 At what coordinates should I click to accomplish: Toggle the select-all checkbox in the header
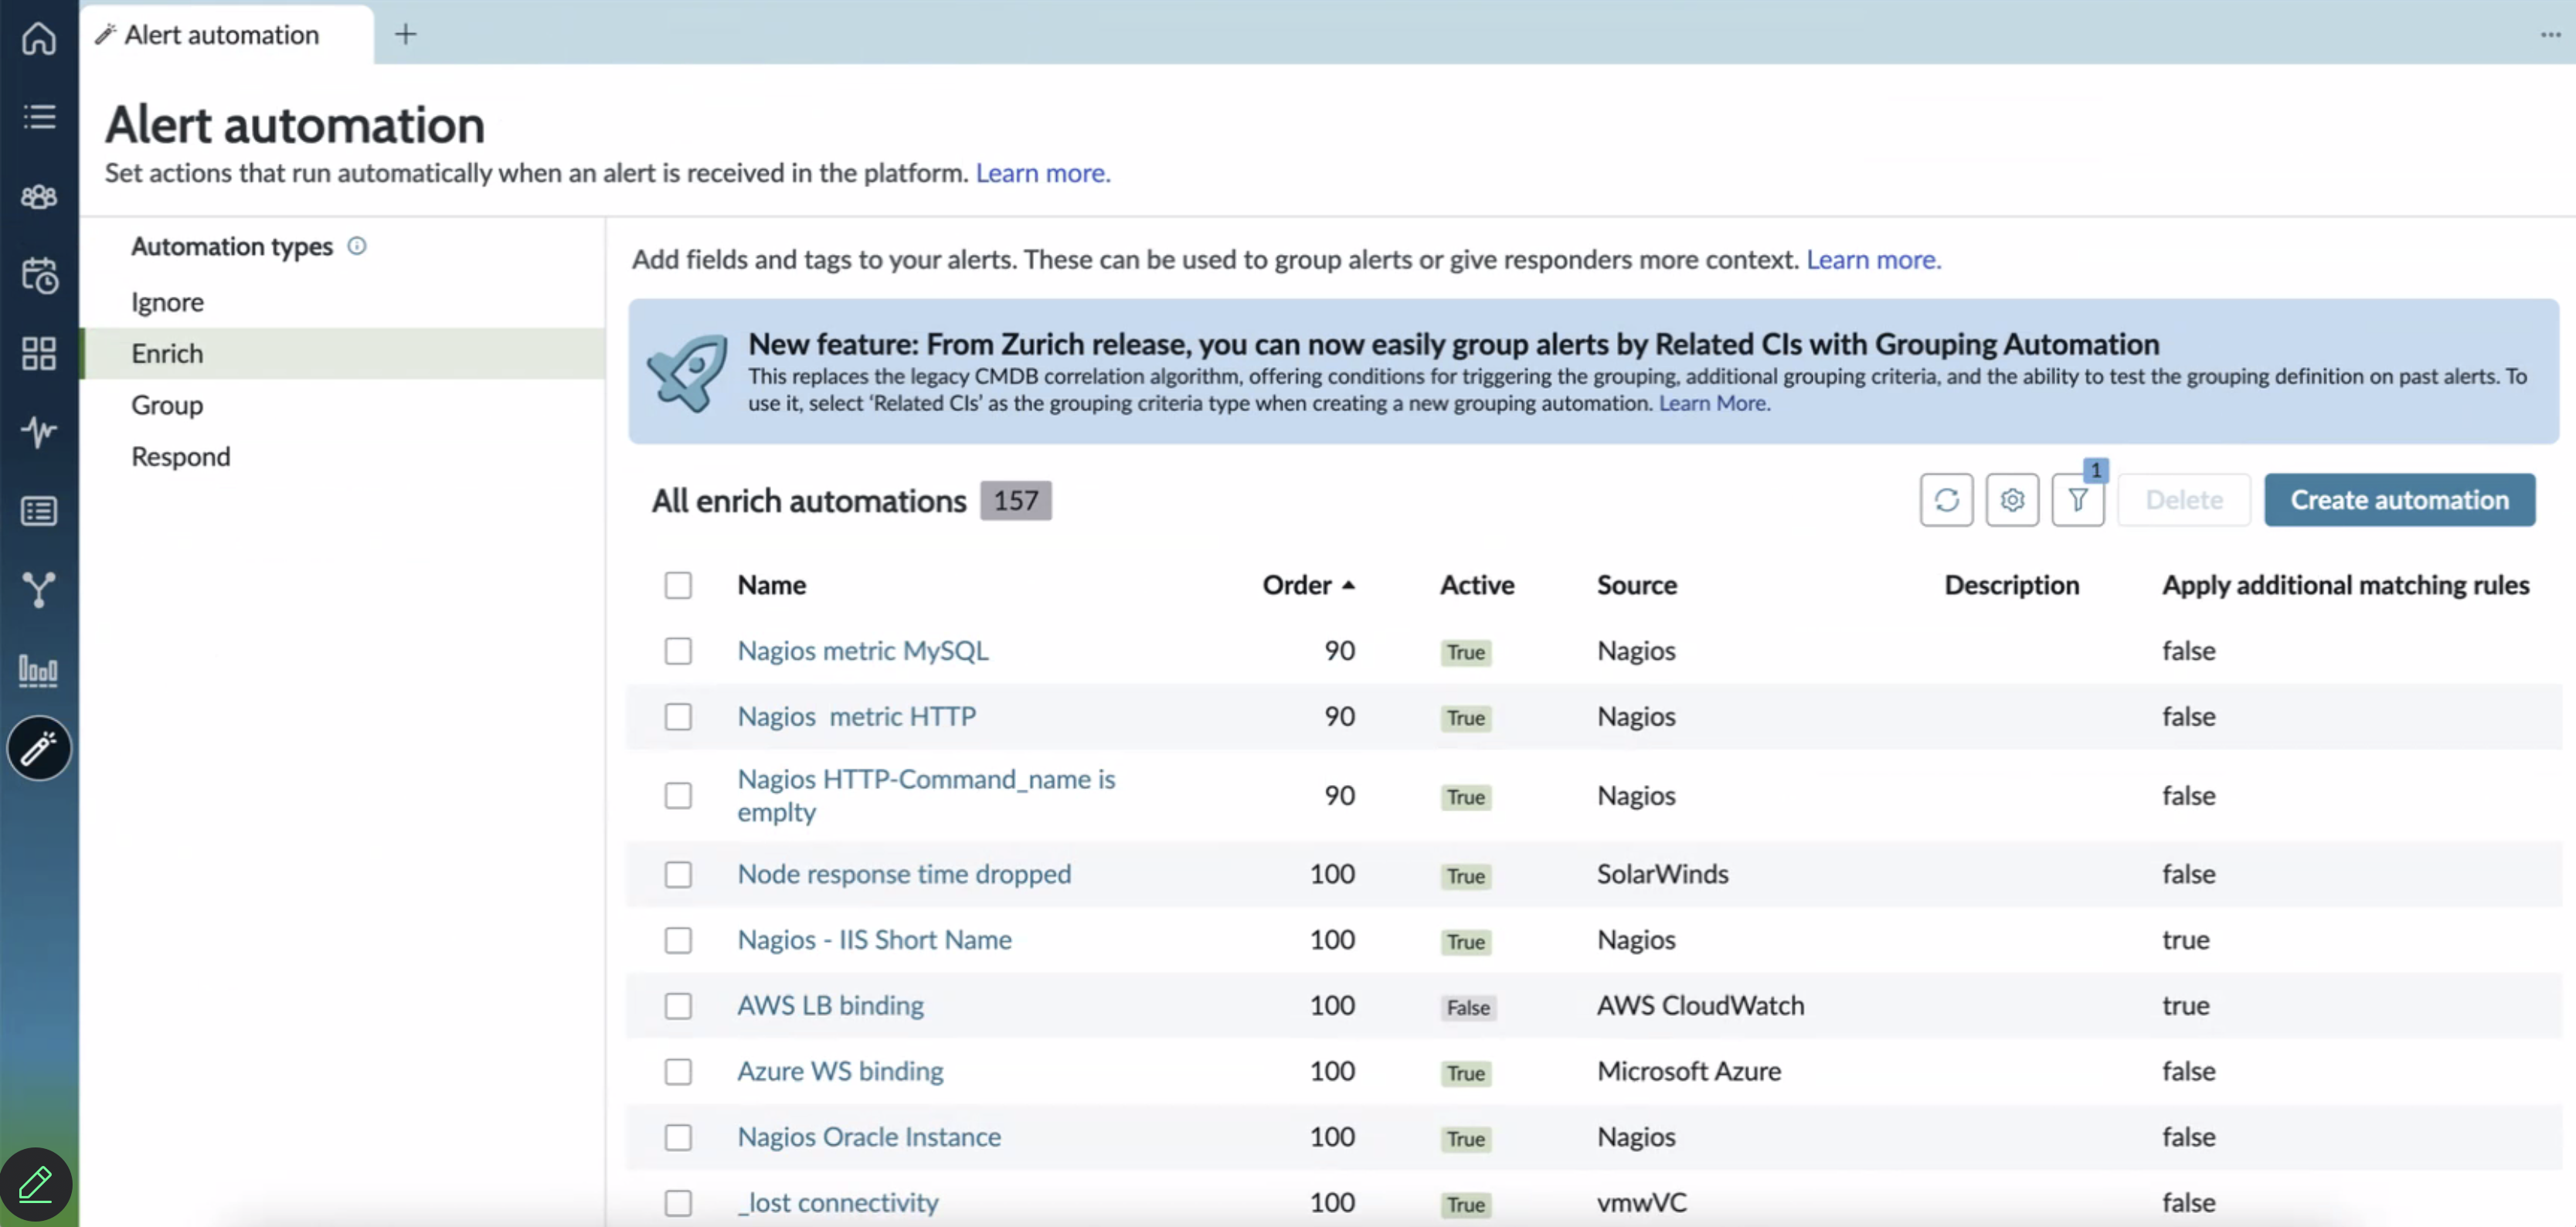pos(678,585)
